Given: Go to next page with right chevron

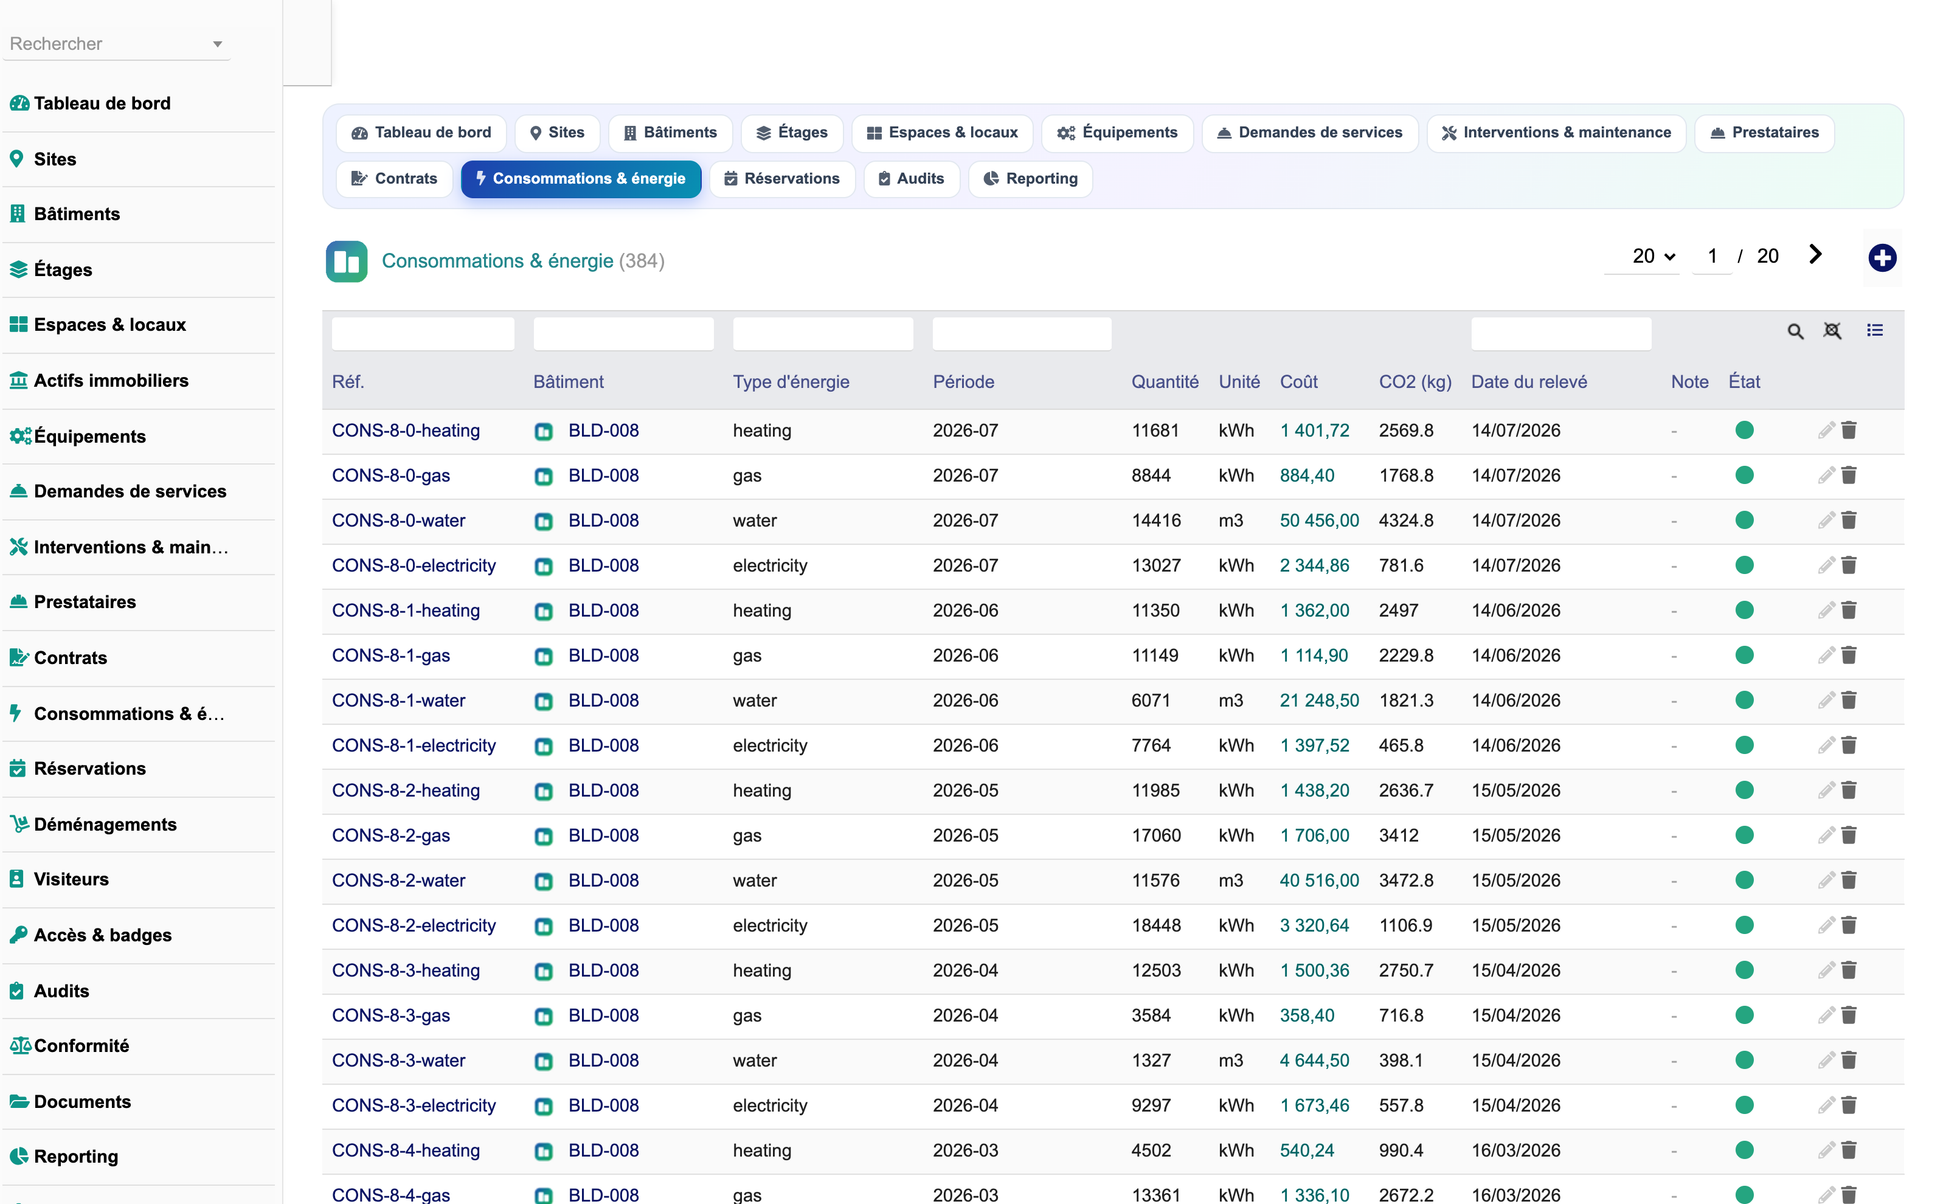Looking at the screenshot, I should [1815, 255].
